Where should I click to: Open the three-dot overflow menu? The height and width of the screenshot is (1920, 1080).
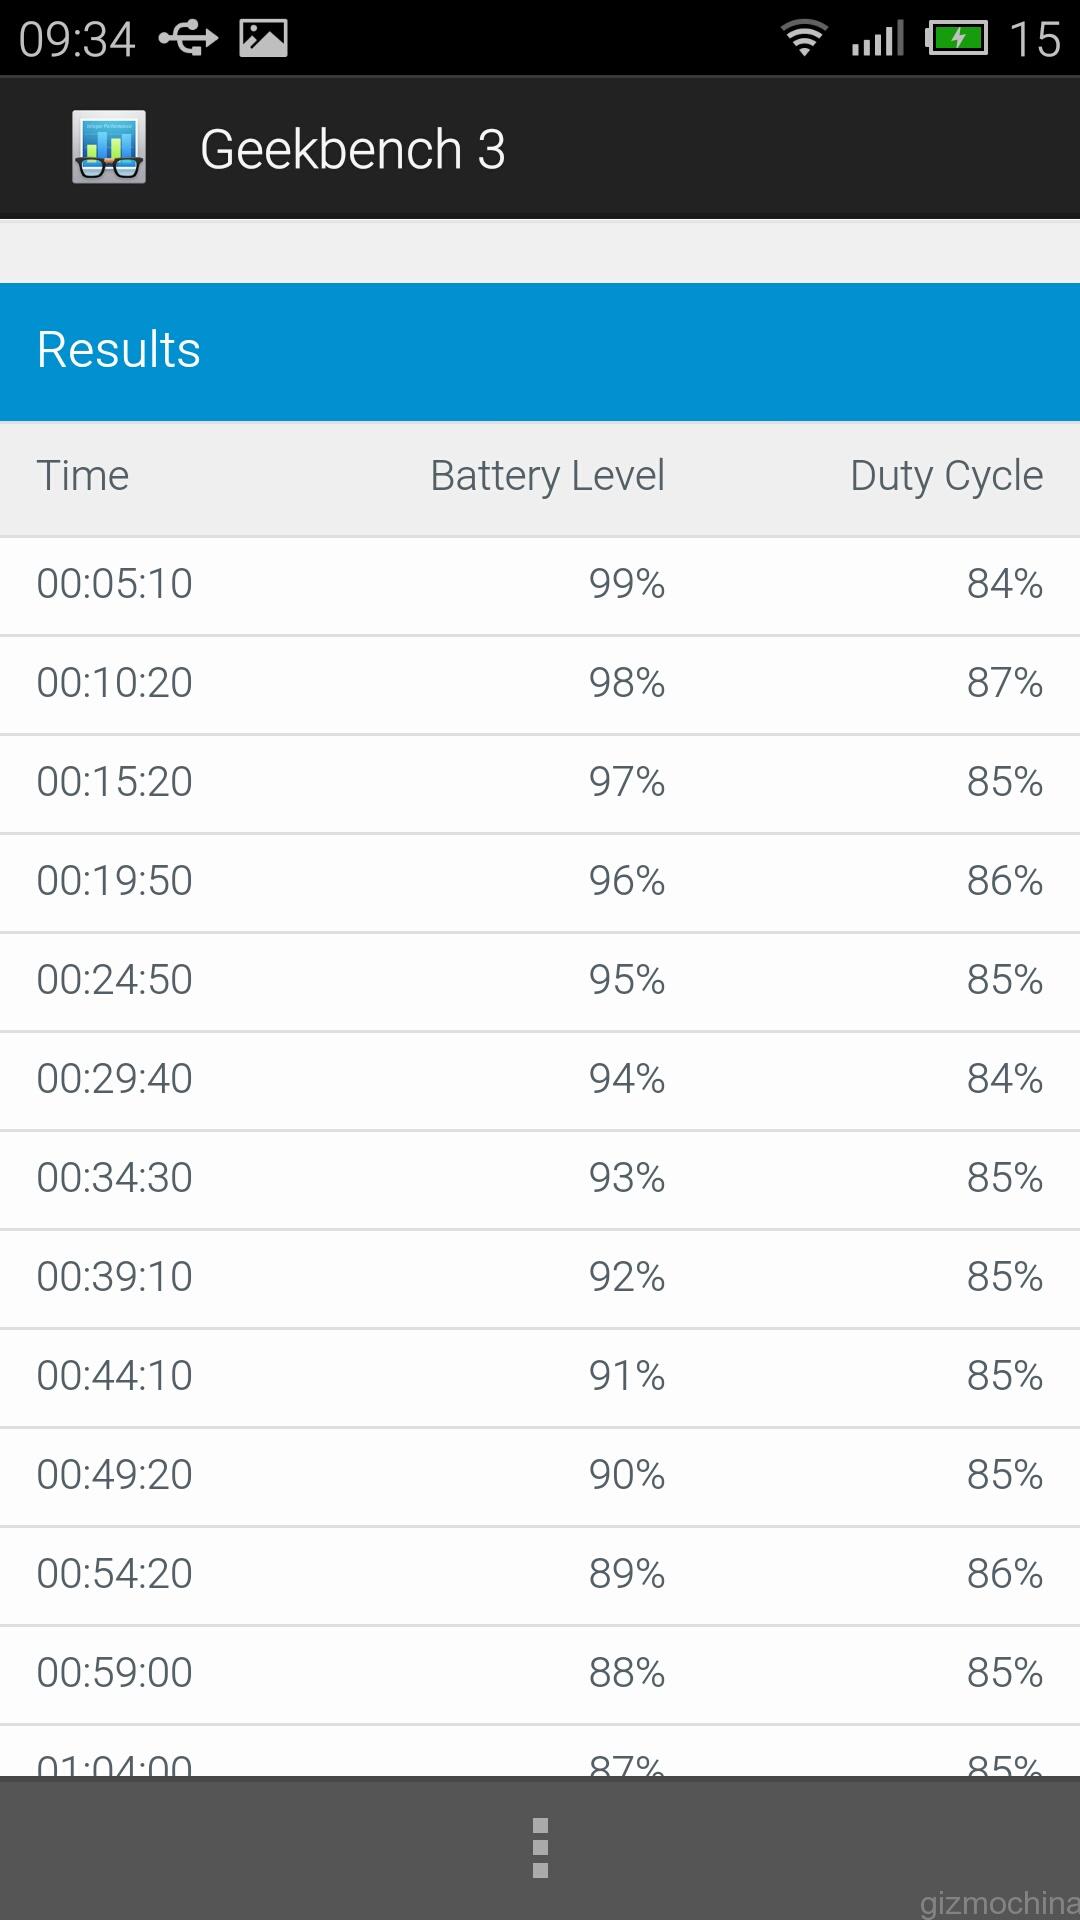[x=540, y=1848]
